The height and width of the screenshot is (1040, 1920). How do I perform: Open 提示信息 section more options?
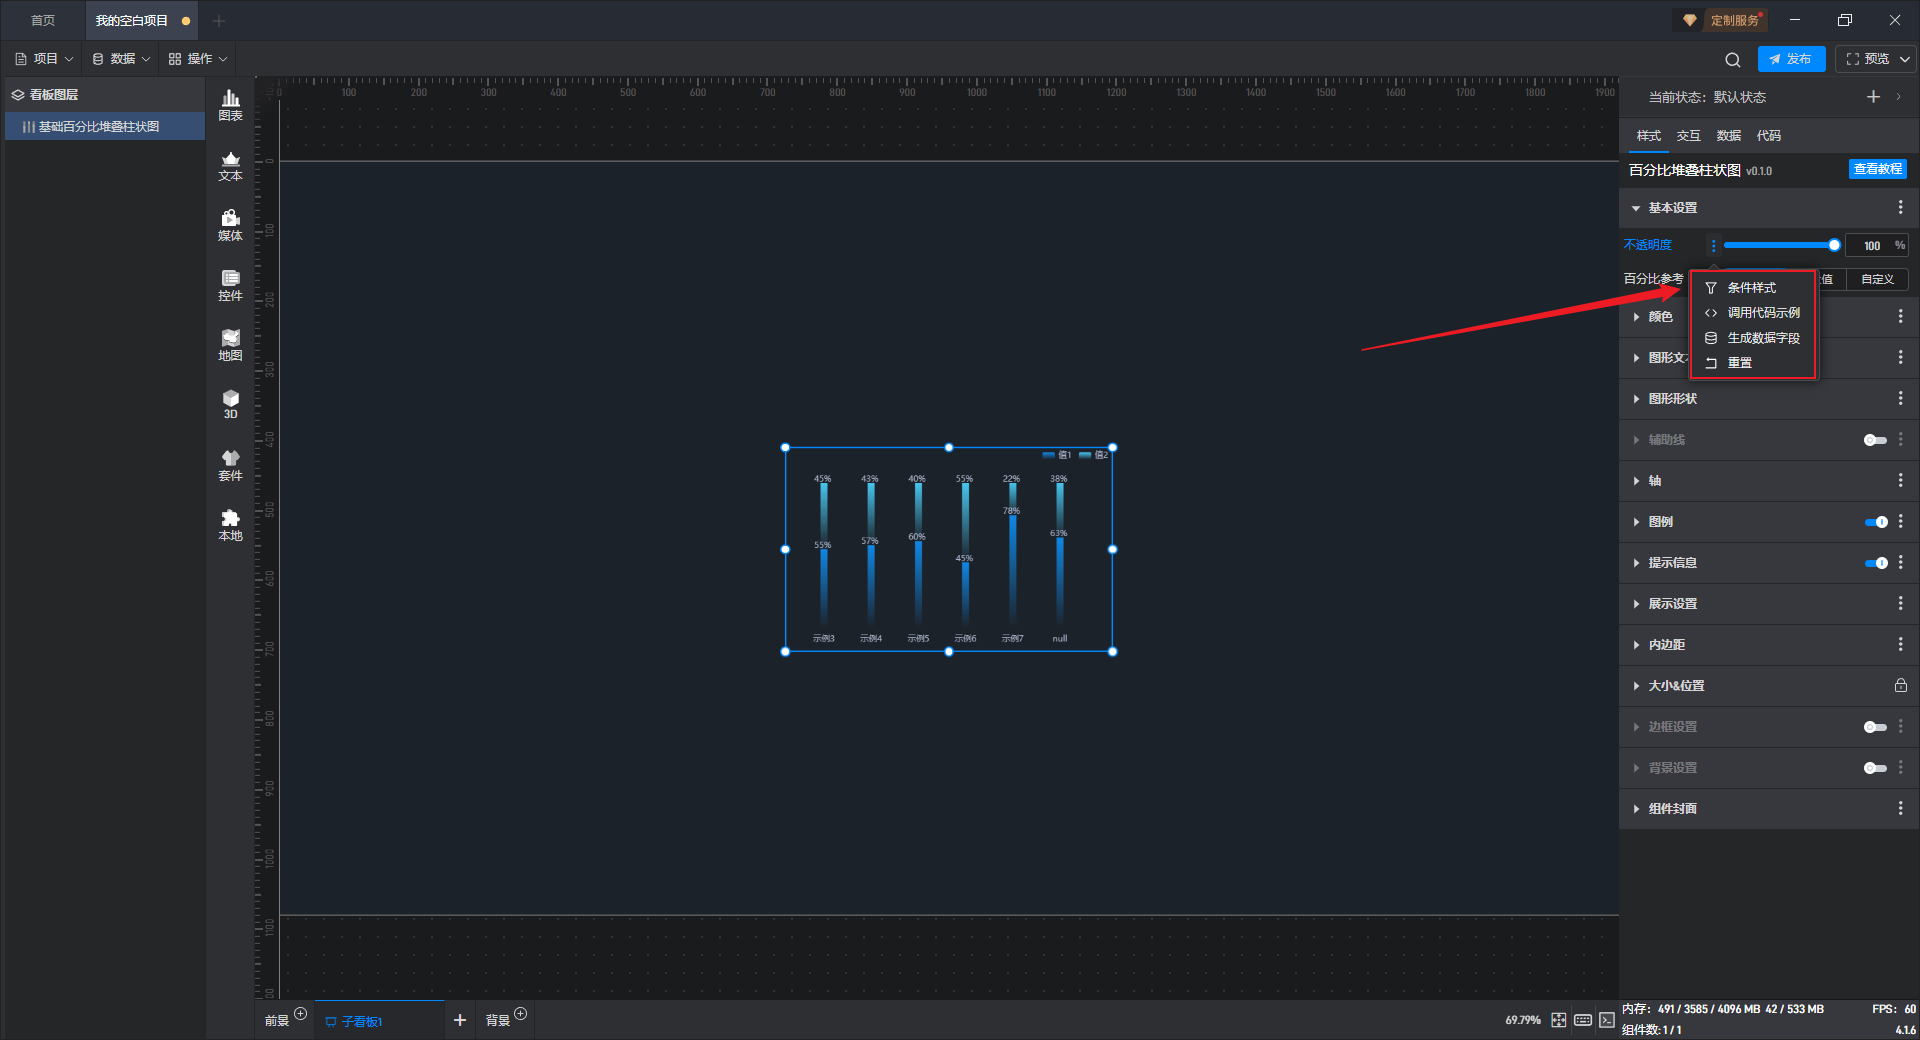(1900, 562)
